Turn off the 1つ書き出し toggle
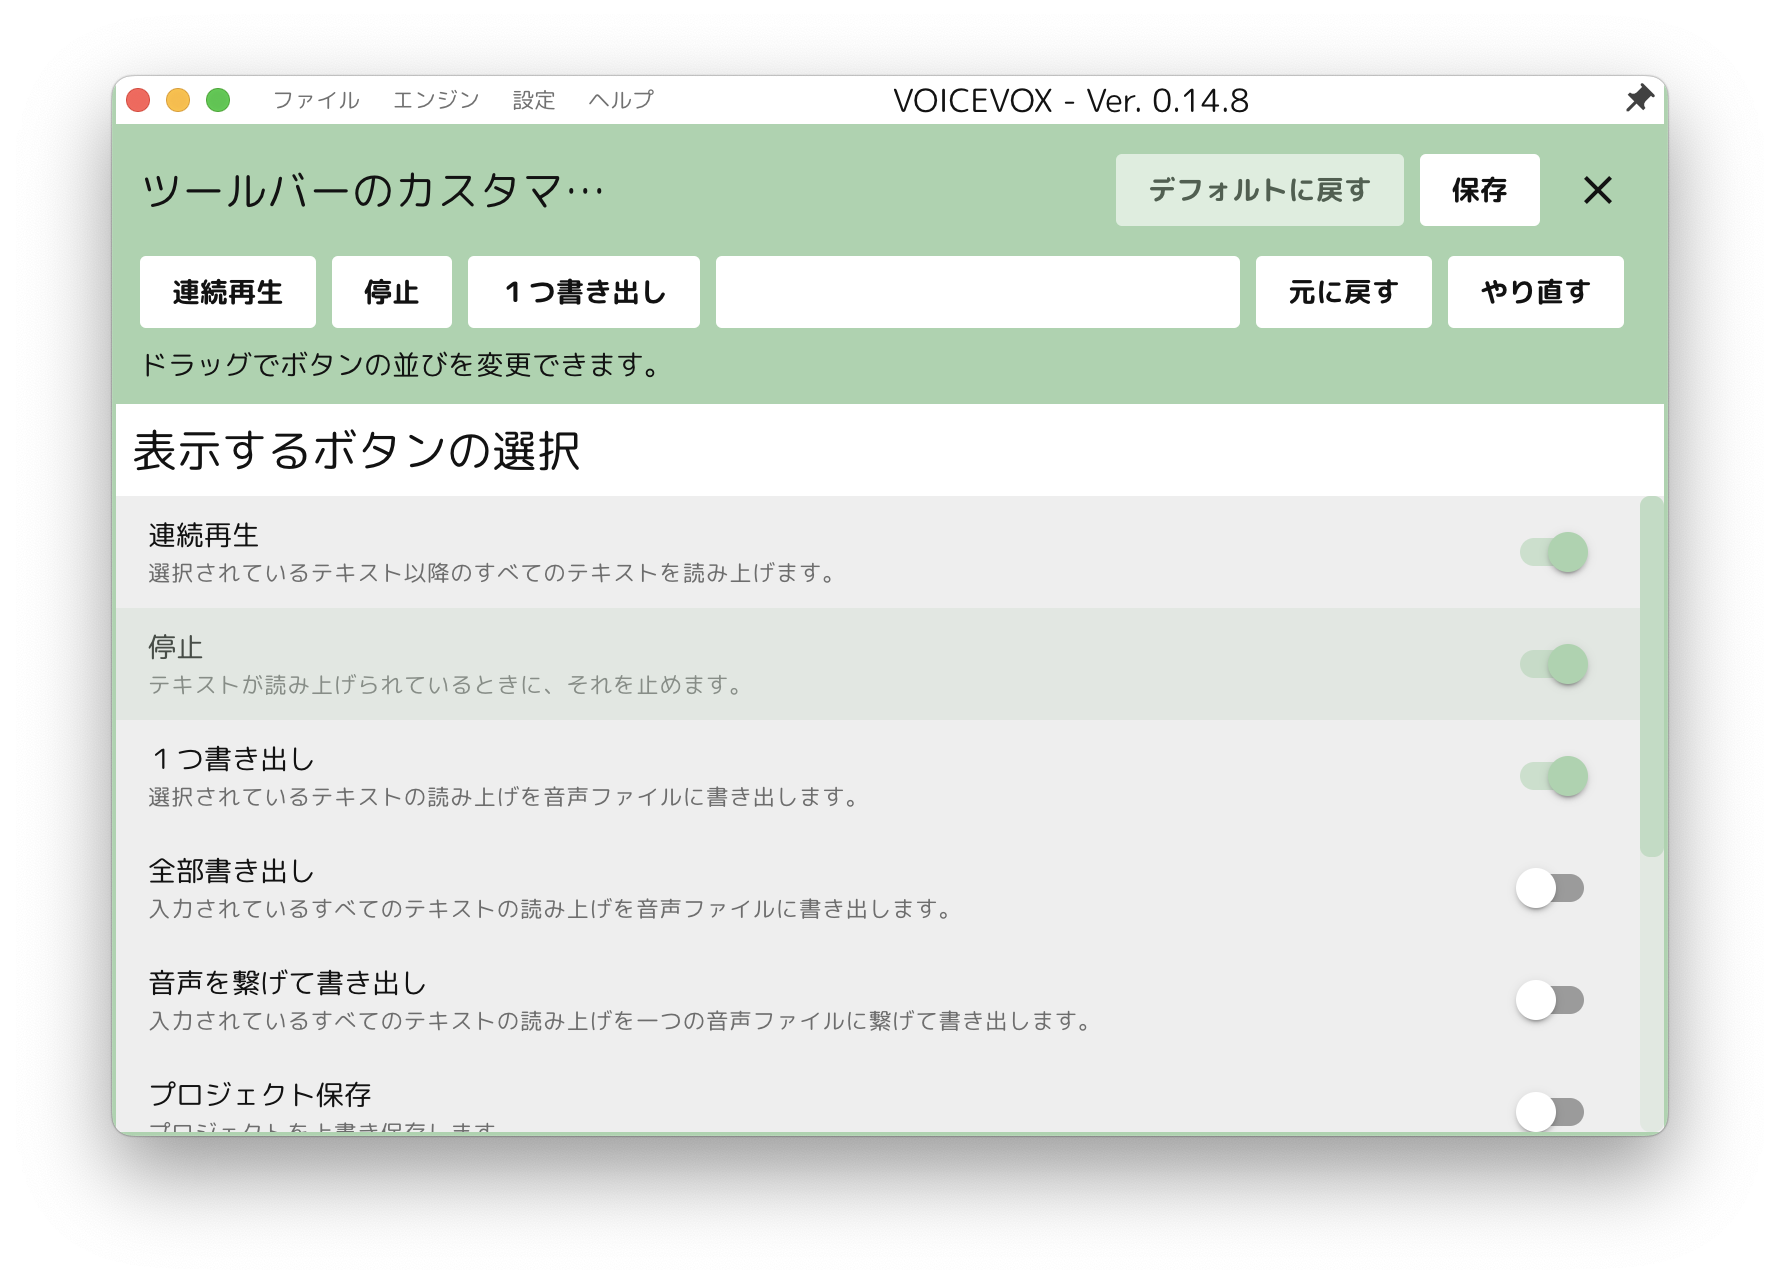The height and width of the screenshot is (1284, 1780). tap(1554, 776)
